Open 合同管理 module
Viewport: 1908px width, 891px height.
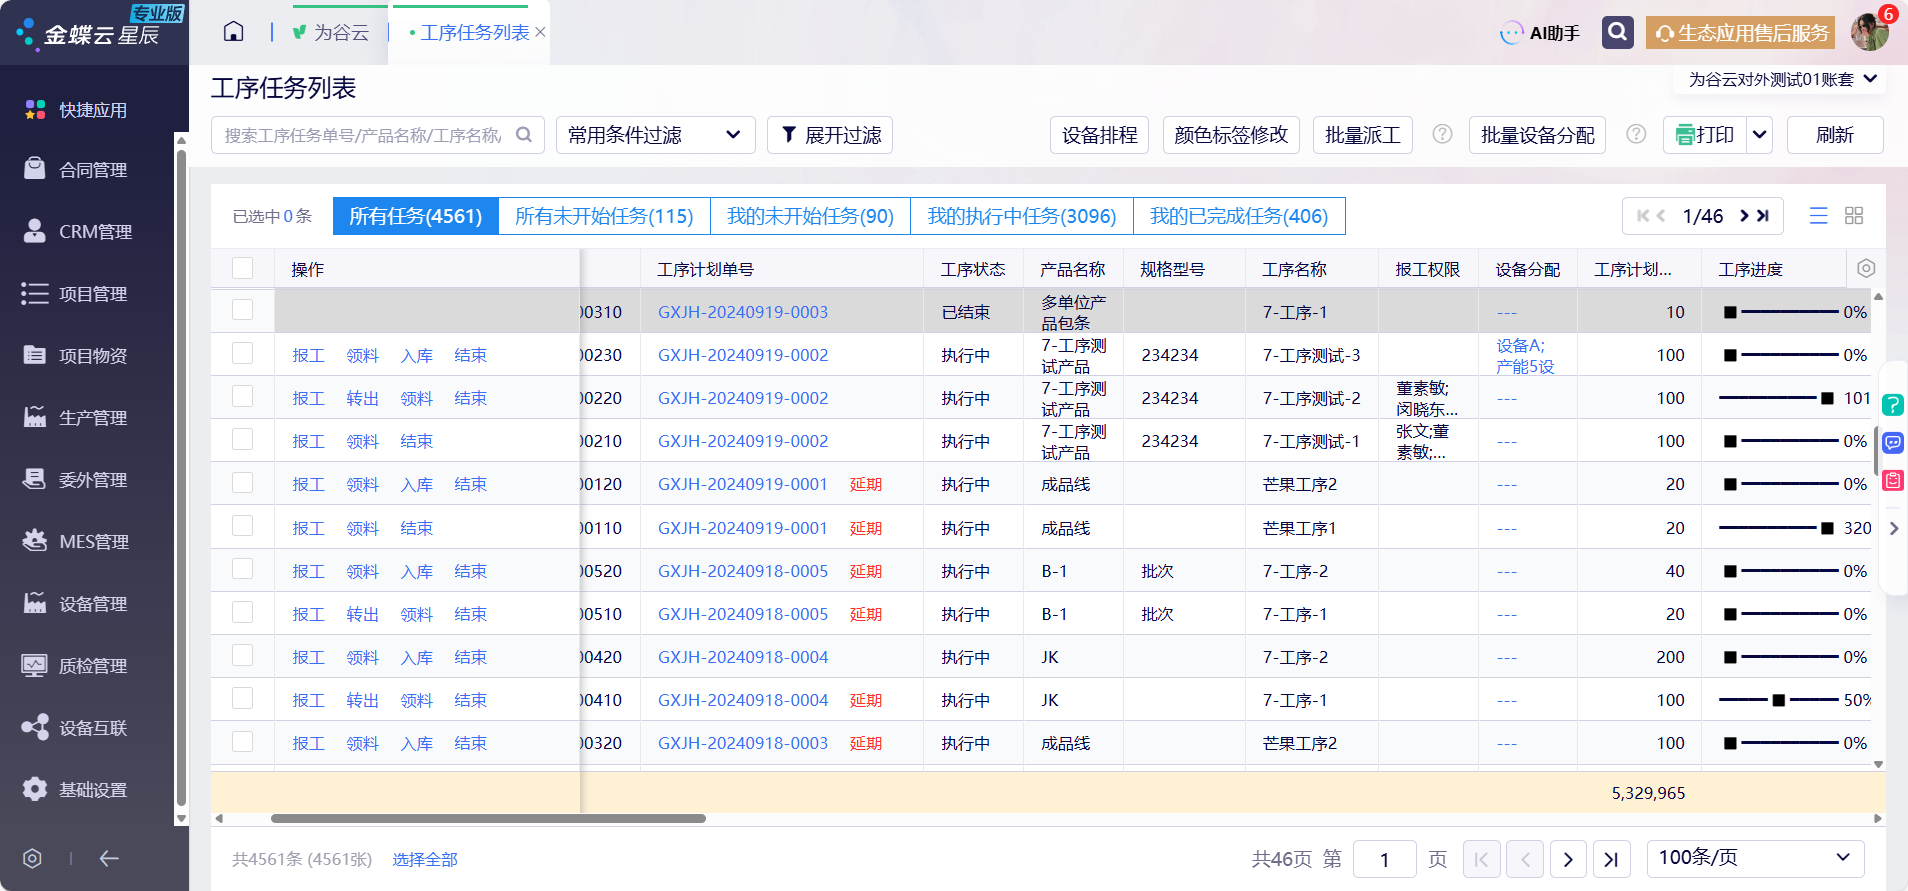(x=94, y=170)
